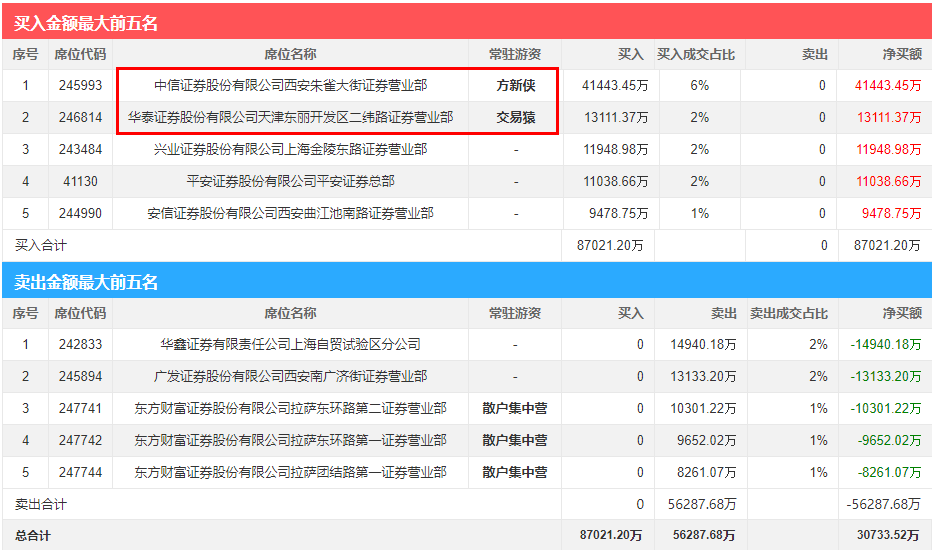
Task: Click the 交易猿 trader tag
Action: (x=516, y=118)
